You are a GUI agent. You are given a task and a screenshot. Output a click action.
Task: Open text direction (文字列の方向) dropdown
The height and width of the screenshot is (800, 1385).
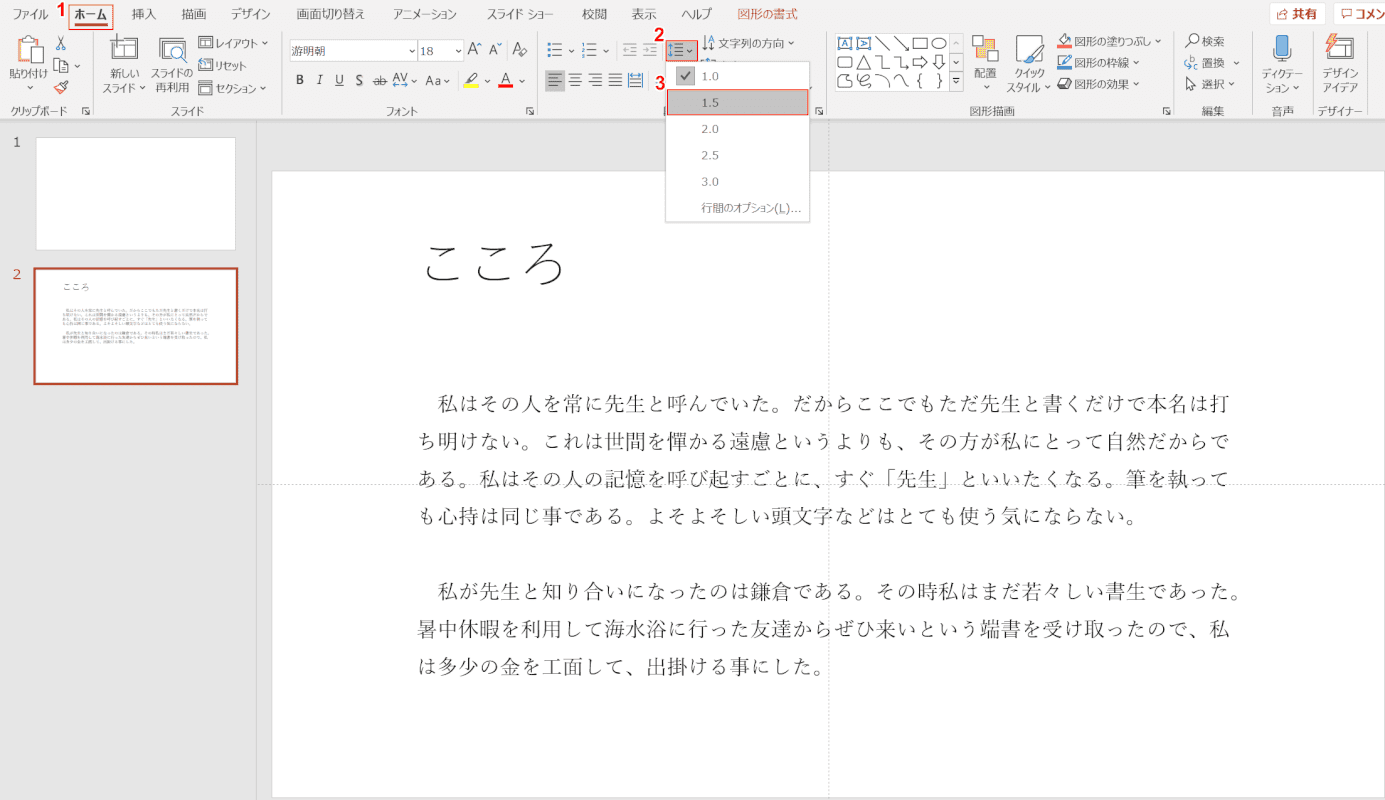pyautogui.click(x=748, y=43)
